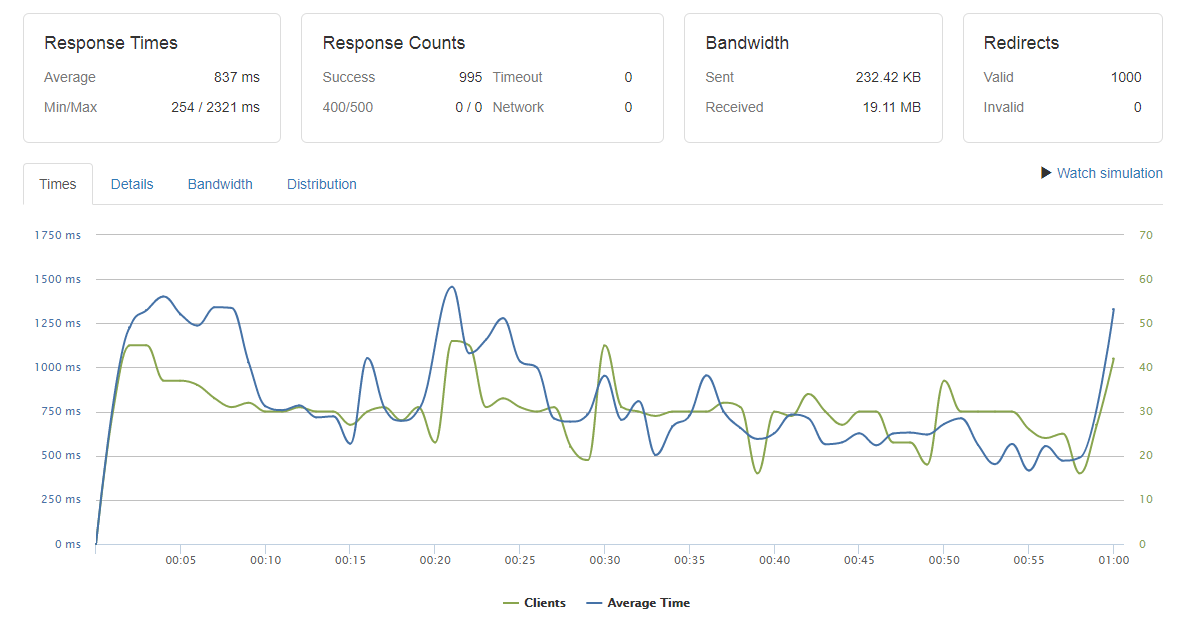This screenshot has height=620, width=1202.
Task: Open the Bandwidth tab
Action: pos(220,184)
